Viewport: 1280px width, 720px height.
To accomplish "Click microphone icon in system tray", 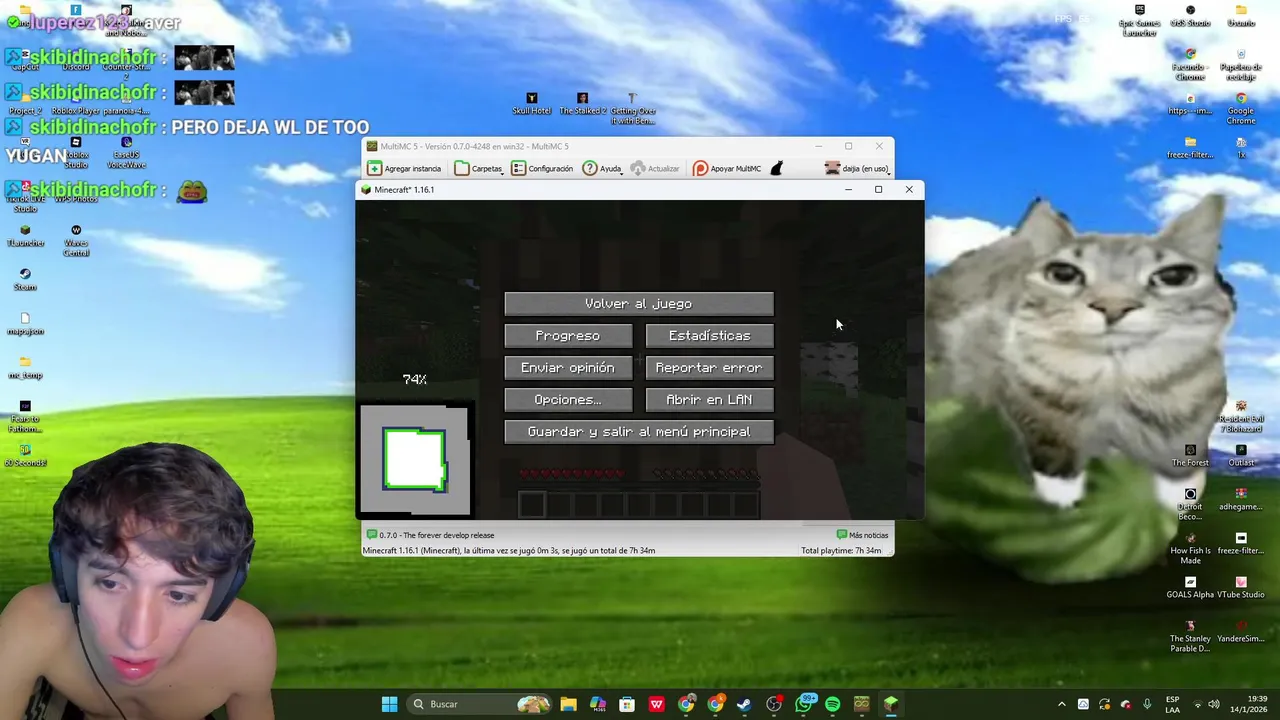I will tap(1147, 704).
